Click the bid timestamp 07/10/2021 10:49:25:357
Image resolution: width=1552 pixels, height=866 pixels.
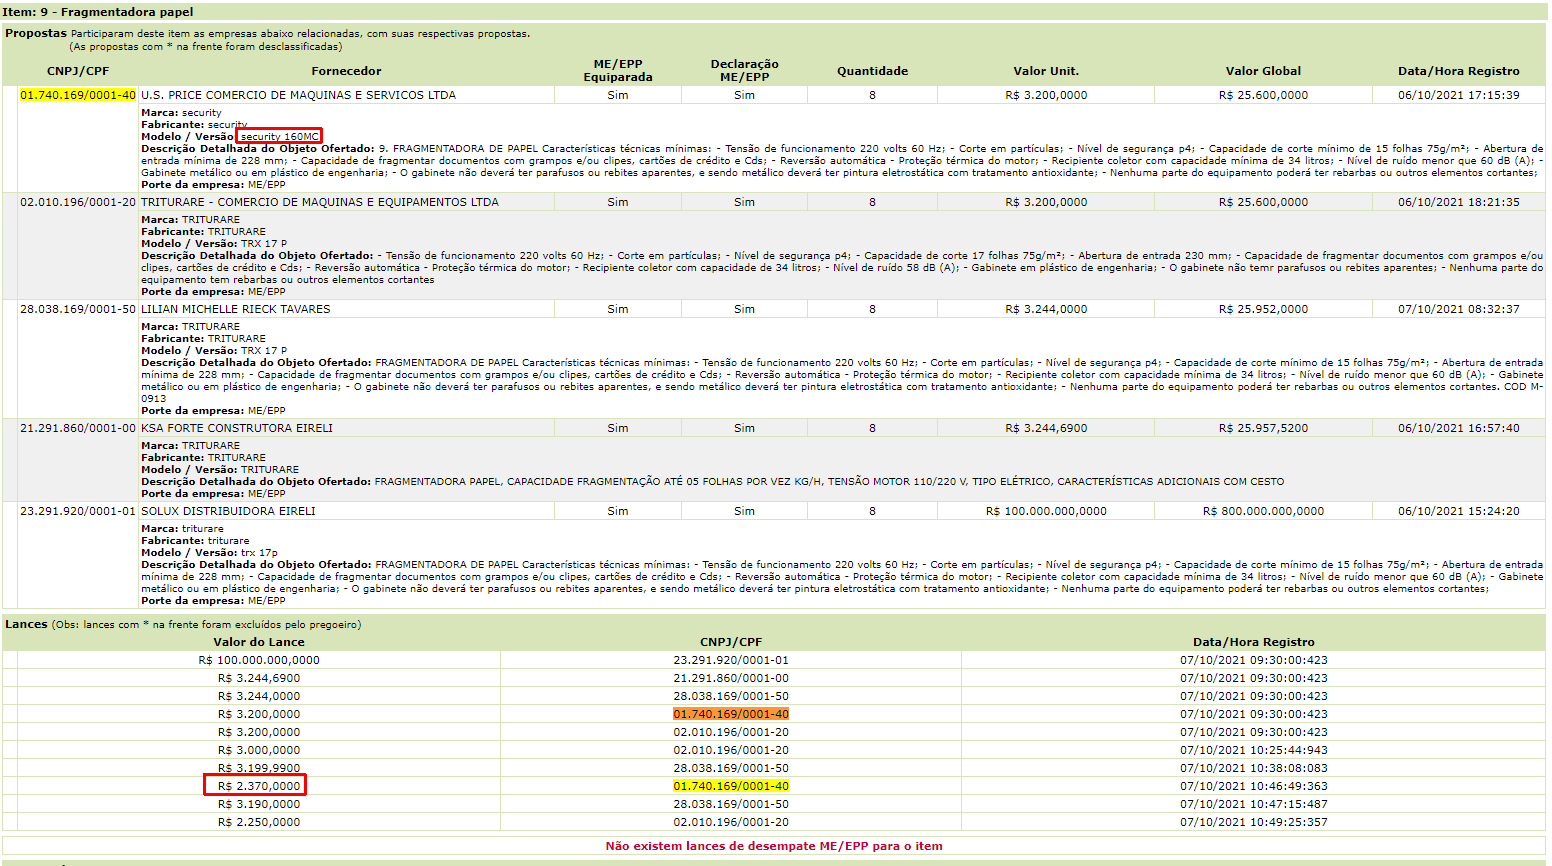pyautogui.click(x=1253, y=822)
